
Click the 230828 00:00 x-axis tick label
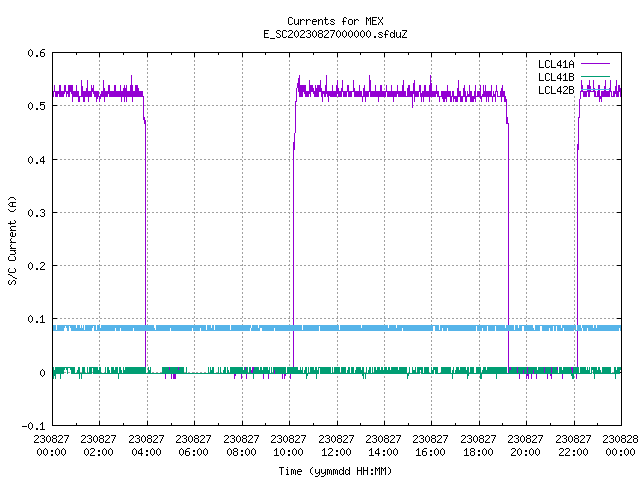[620, 446]
